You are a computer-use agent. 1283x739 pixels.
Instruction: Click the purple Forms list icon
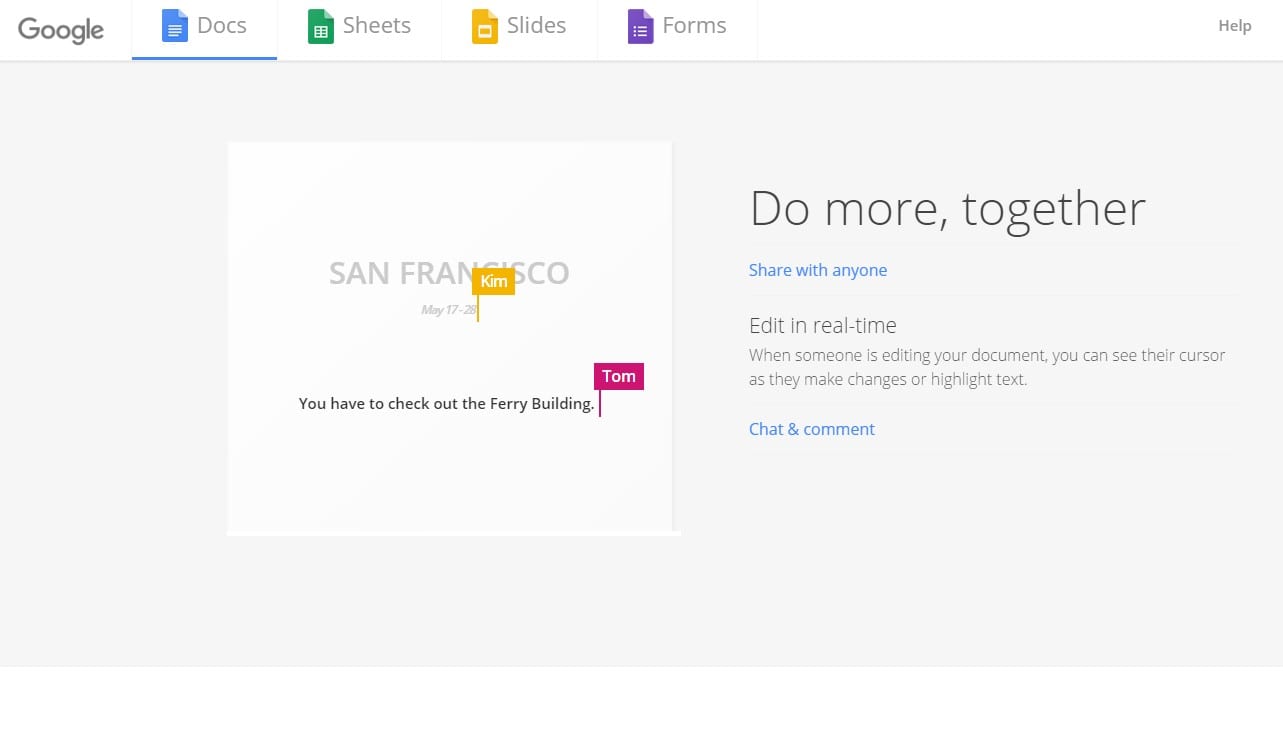640,26
